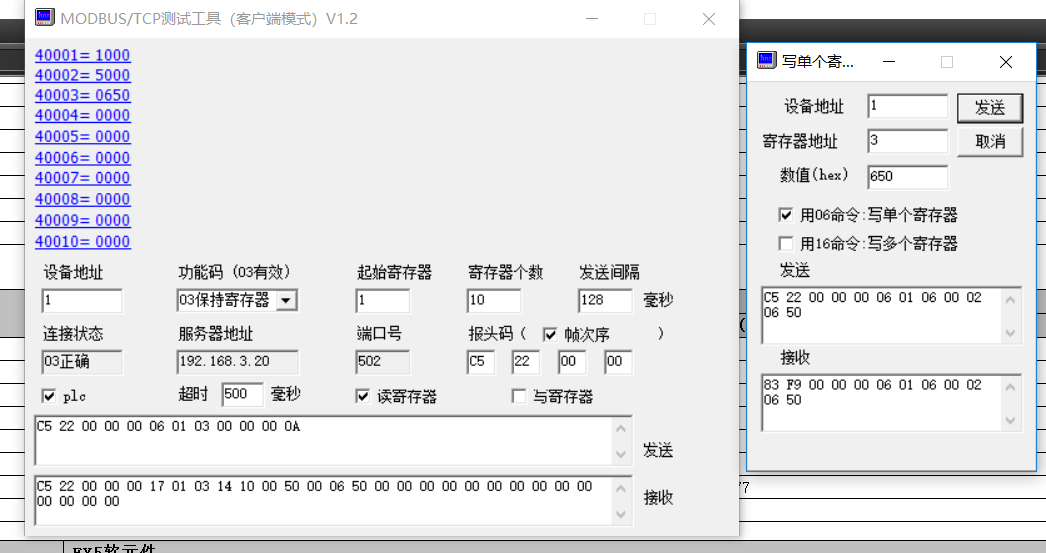Focus the 寄存器个数 input field
The width and height of the screenshot is (1046, 553).
tap(493, 301)
